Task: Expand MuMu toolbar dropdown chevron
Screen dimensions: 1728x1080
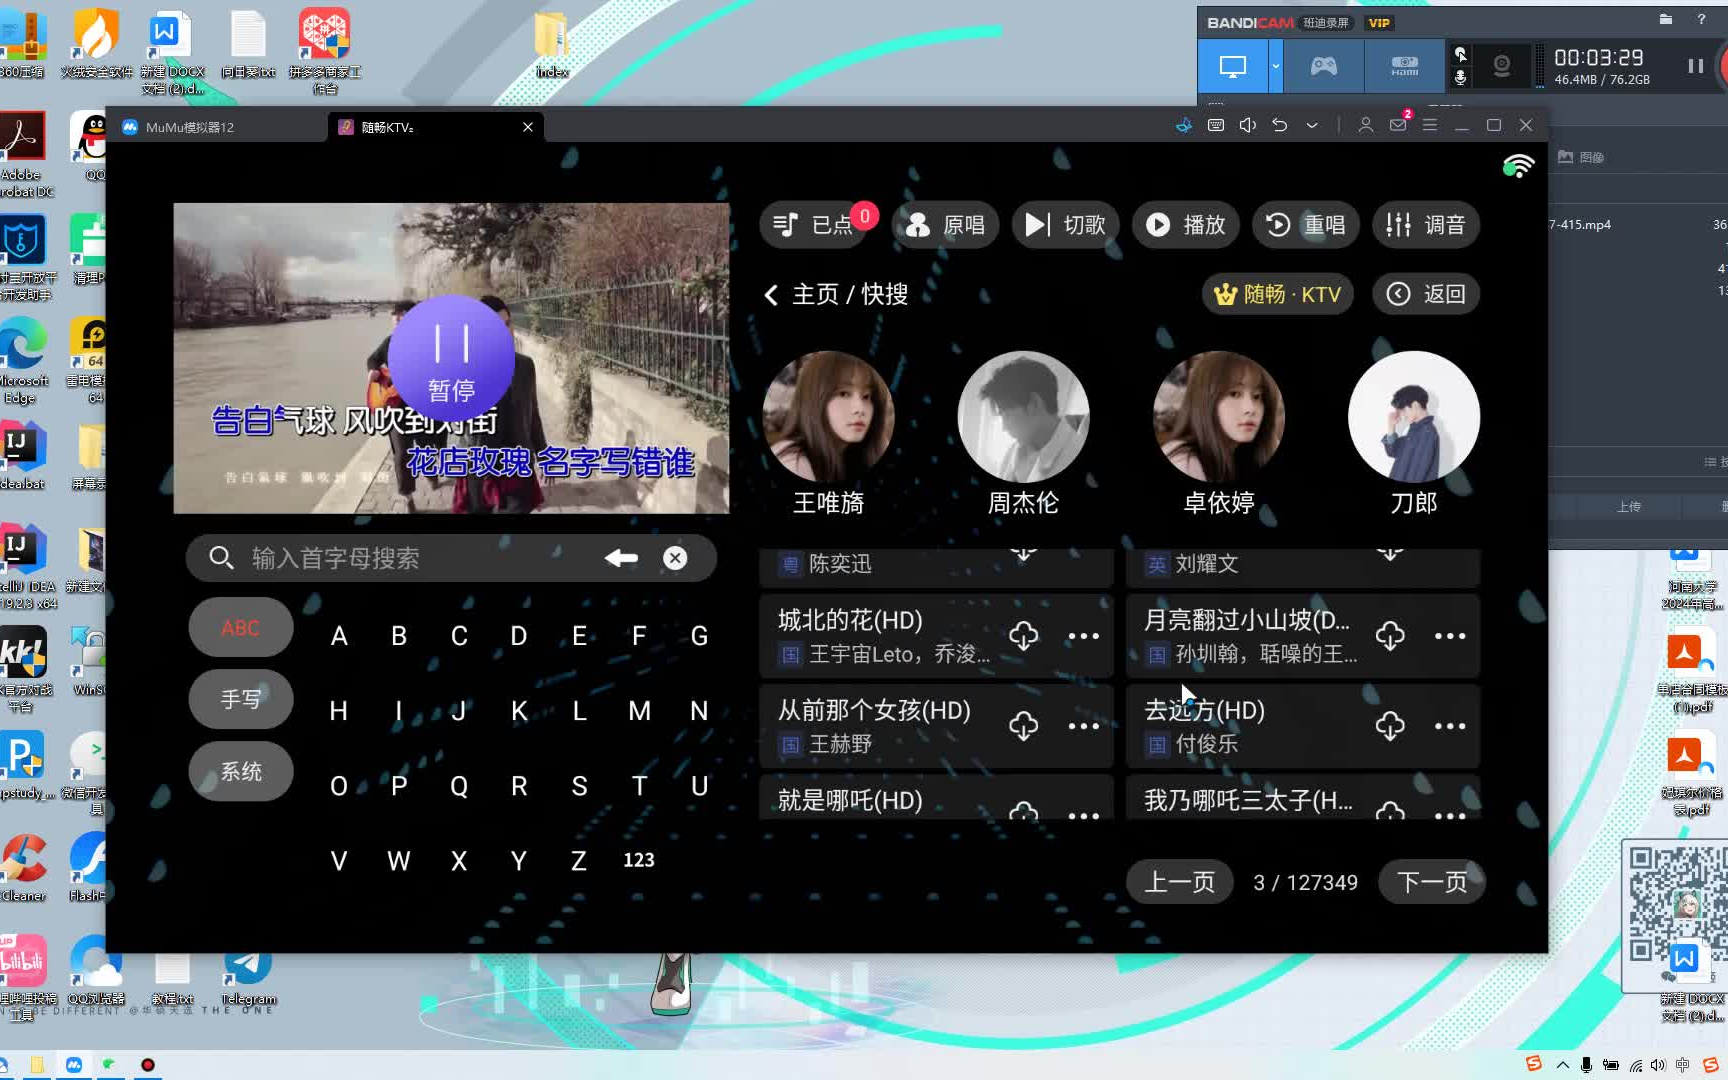Action: 1312,125
